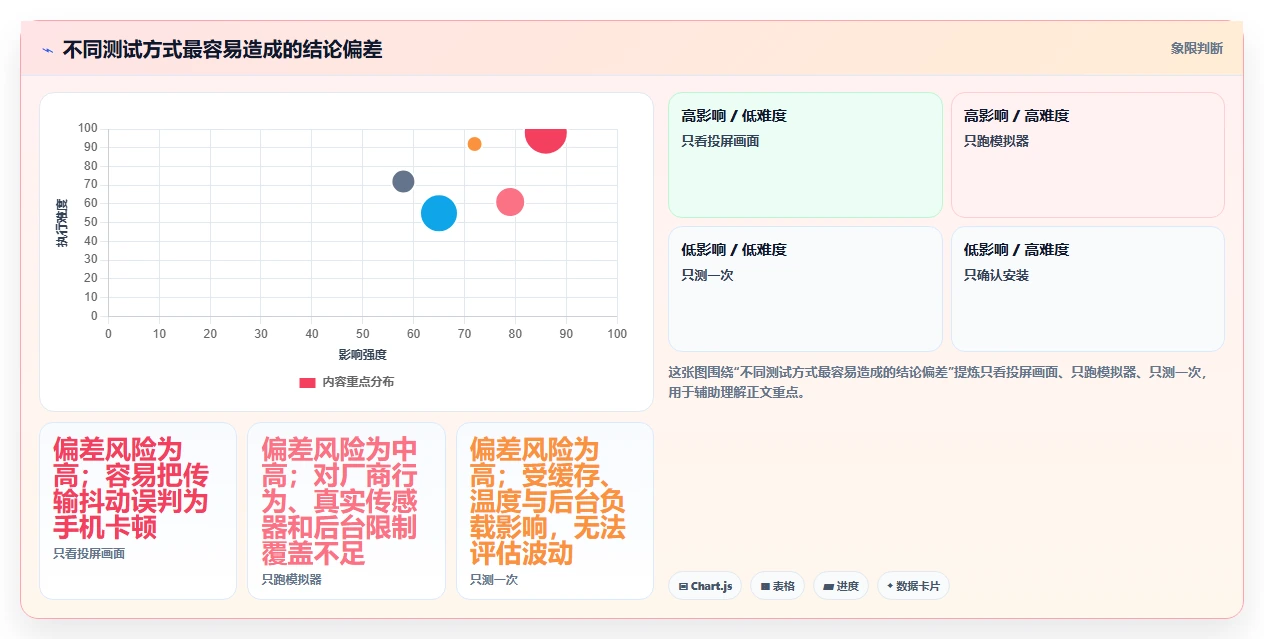1264x639 pixels.
Task: Click the 表格 tag chip
Action: [x=777, y=586]
